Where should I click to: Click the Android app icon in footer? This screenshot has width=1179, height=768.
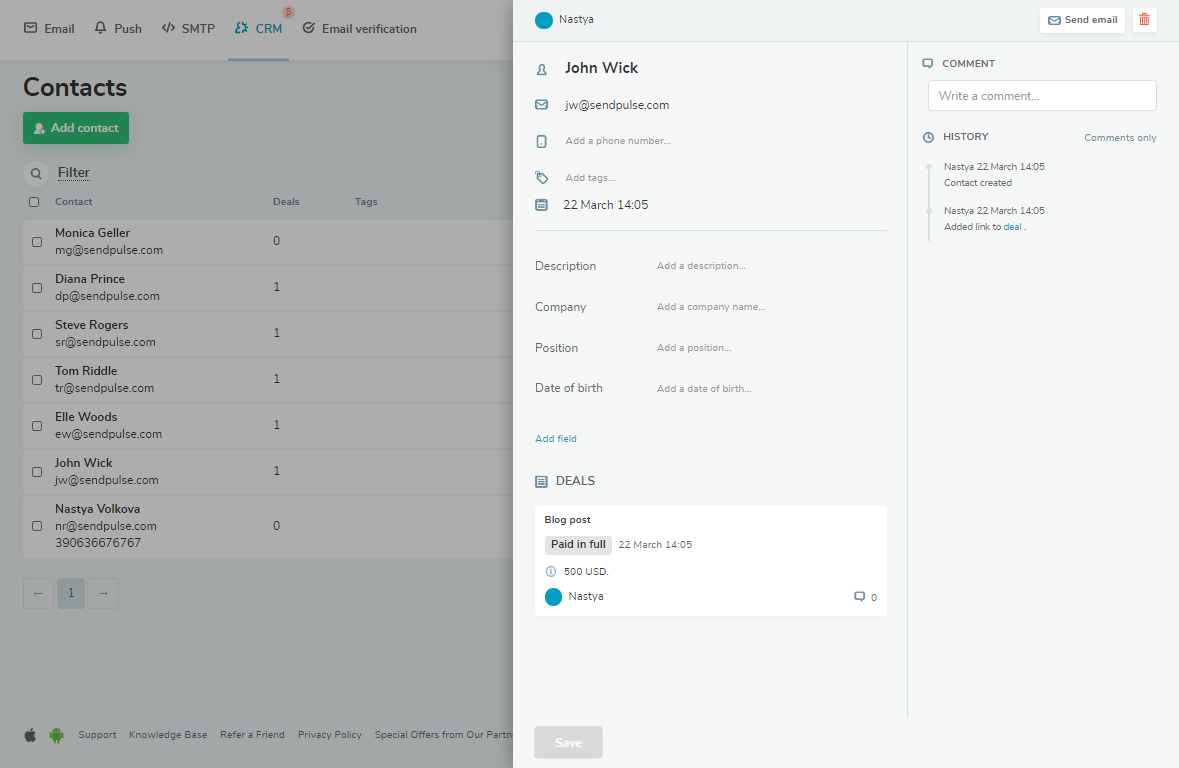tap(56, 735)
